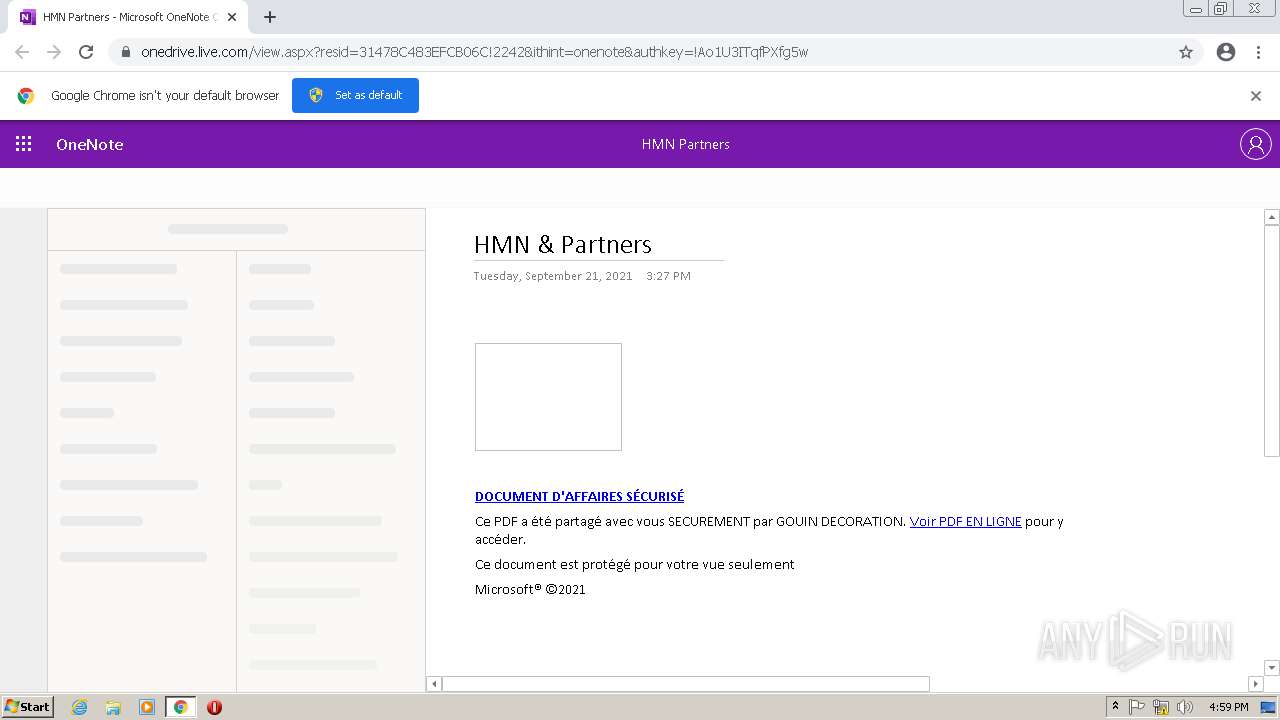Image resolution: width=1280 pixels, height=720 pixels.
Task: Click the blank image placeholder in note
Action: (548, 397)
